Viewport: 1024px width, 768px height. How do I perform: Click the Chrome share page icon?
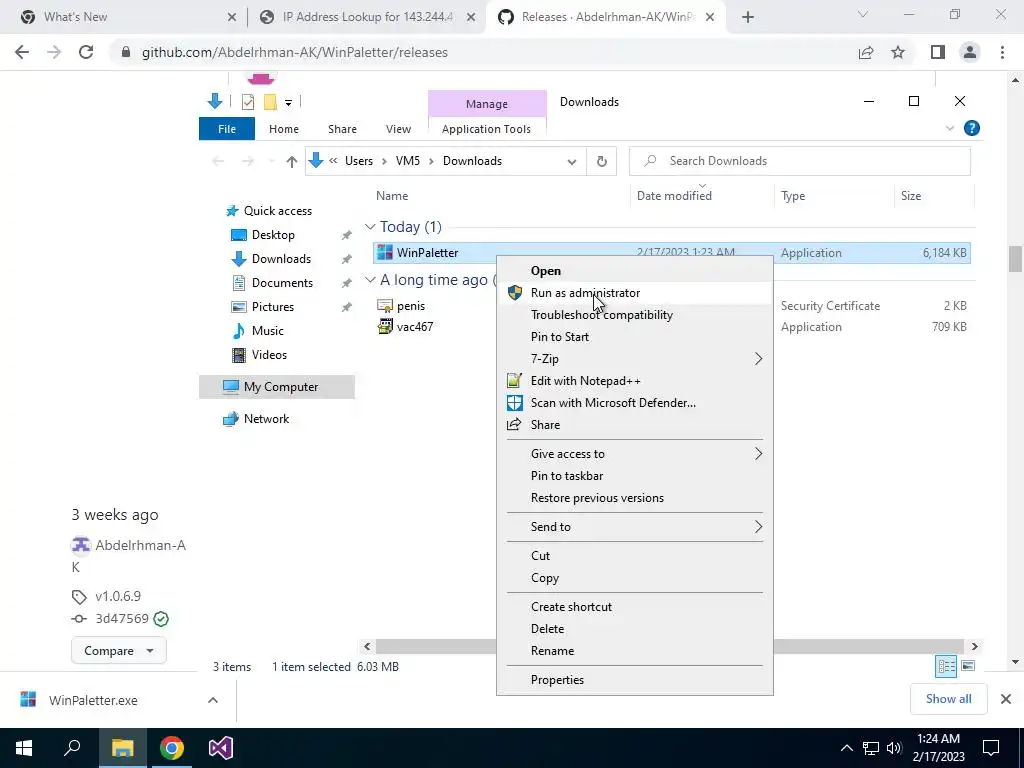(866, 52)
